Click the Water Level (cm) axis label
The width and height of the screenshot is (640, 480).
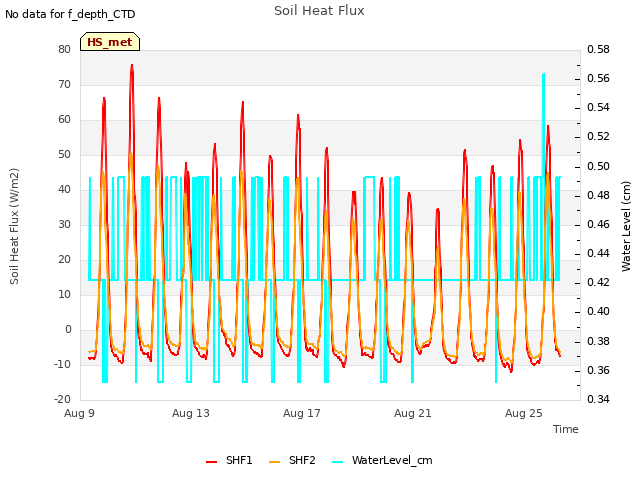pyautogui.click(x=626, y=226)
